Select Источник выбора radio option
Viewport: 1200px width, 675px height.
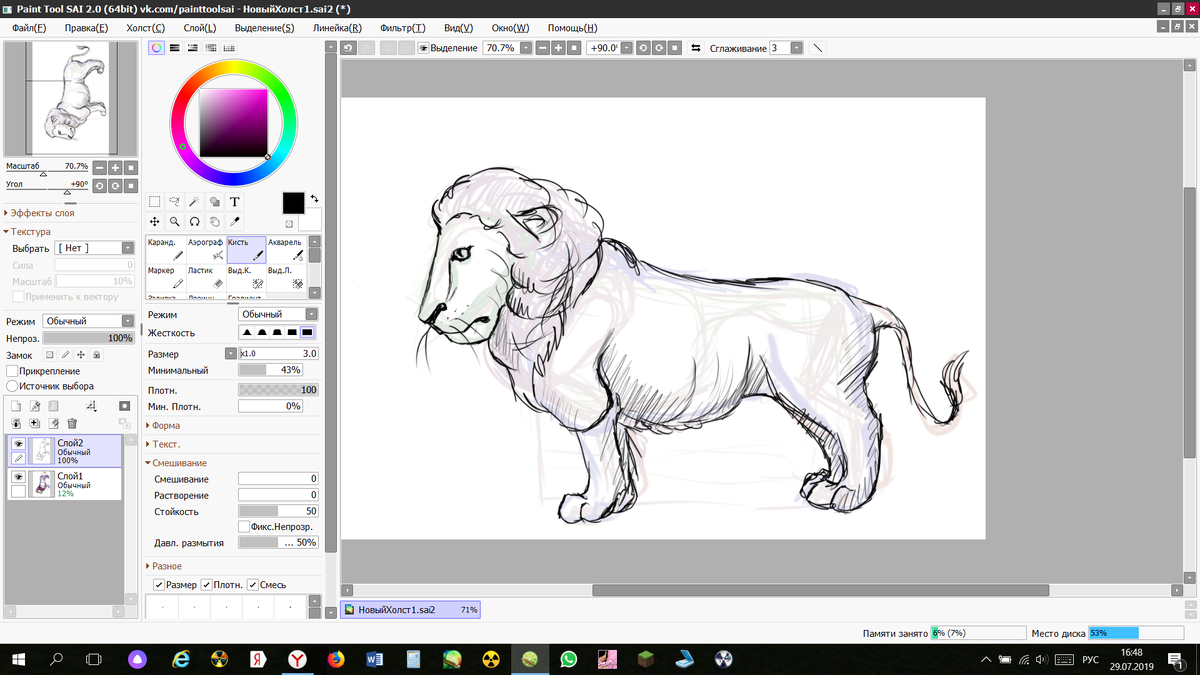coord(12,386)
